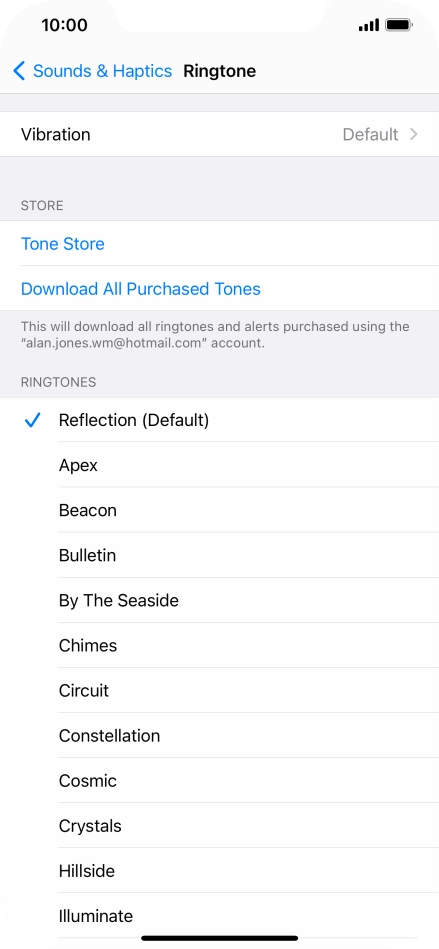Open the Vibration row
This screenshot has height=949, width=439.
(219, 134)
